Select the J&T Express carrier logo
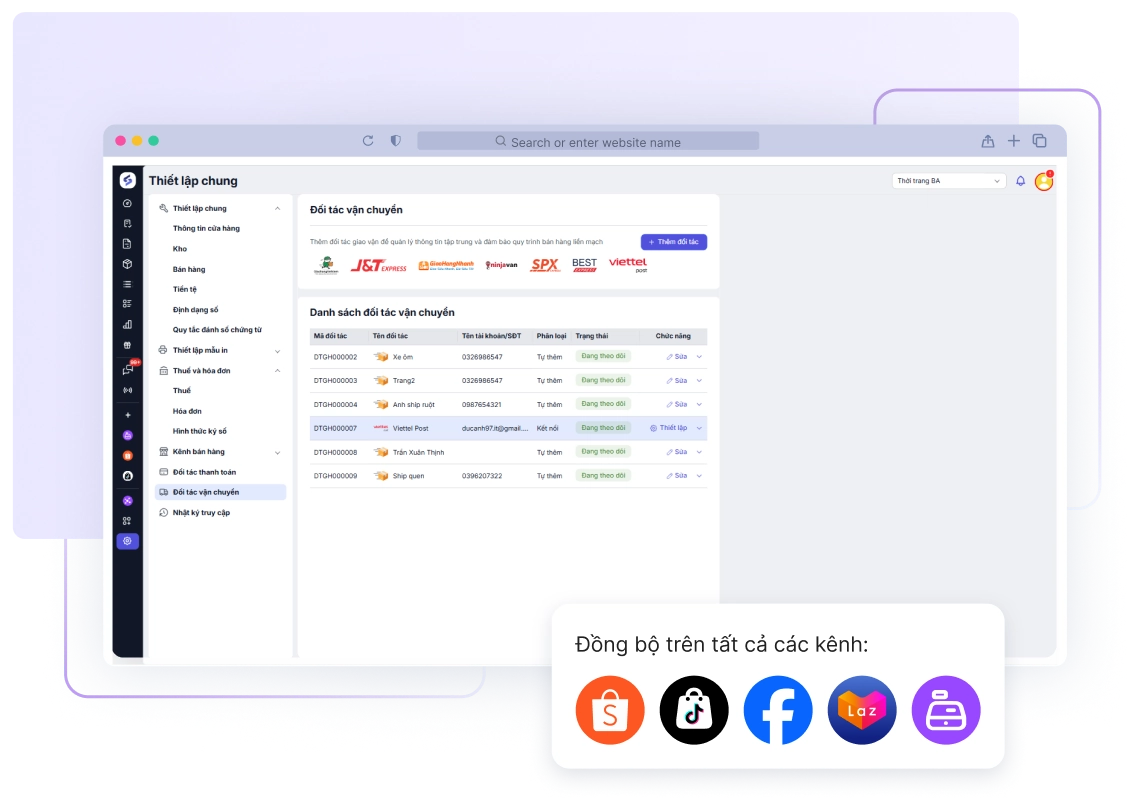 tap(378, 266)
